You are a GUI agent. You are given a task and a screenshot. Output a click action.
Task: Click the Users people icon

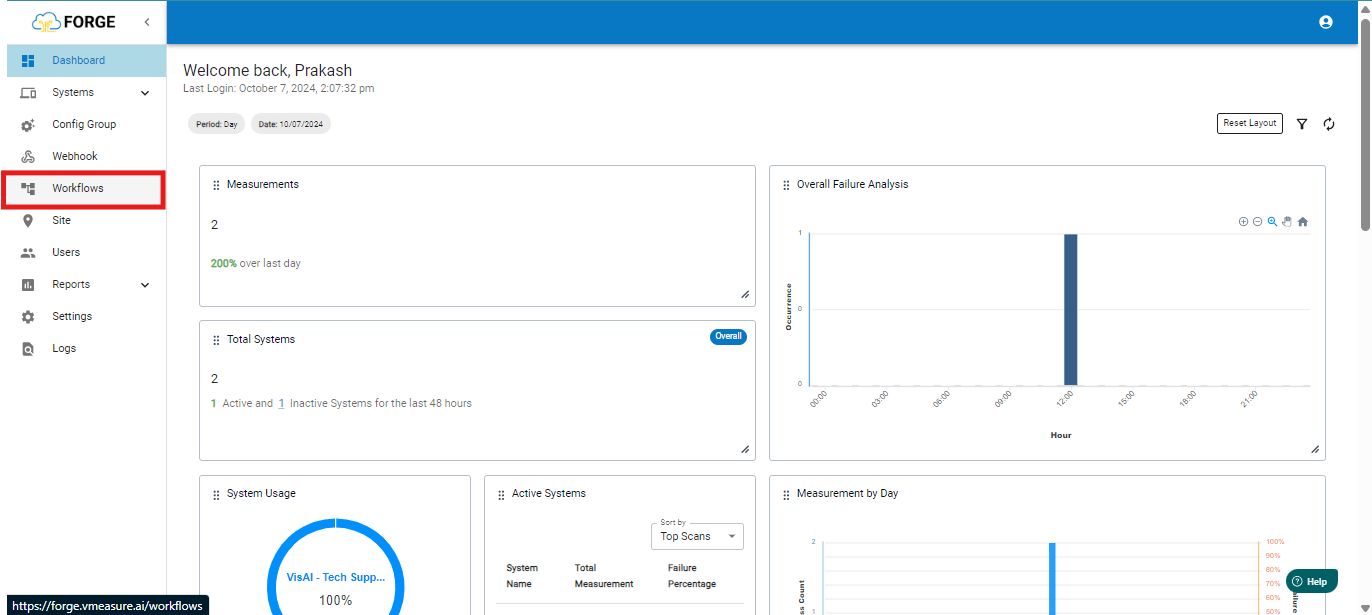tap(28, 253)
